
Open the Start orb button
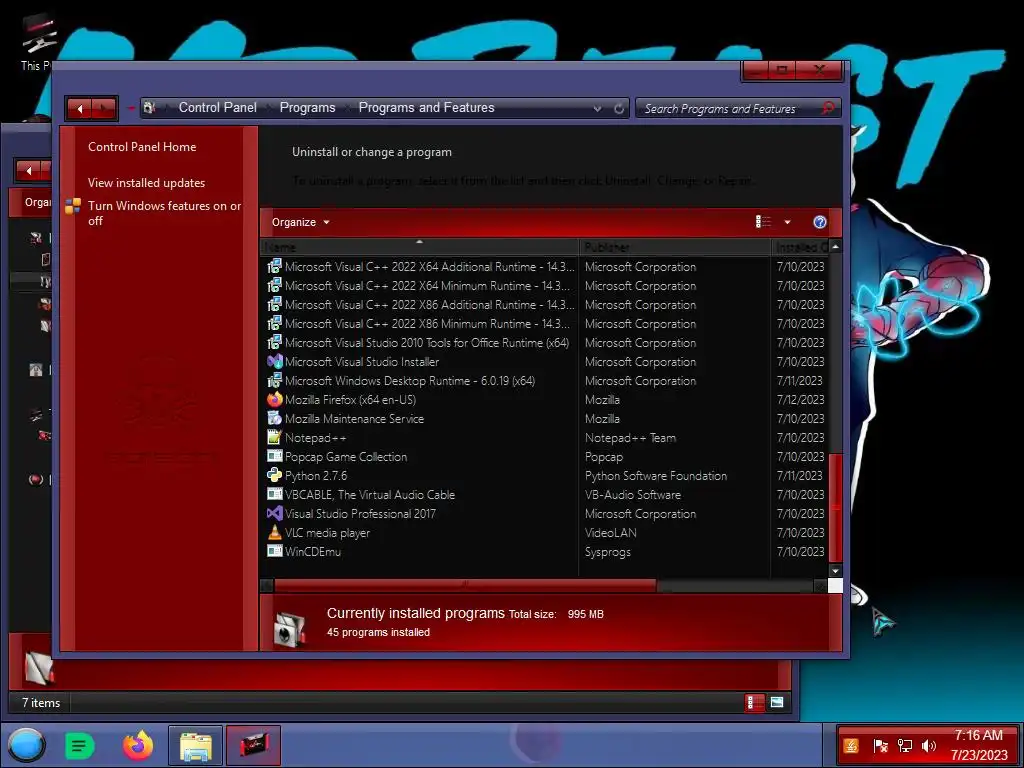point(27,744)
